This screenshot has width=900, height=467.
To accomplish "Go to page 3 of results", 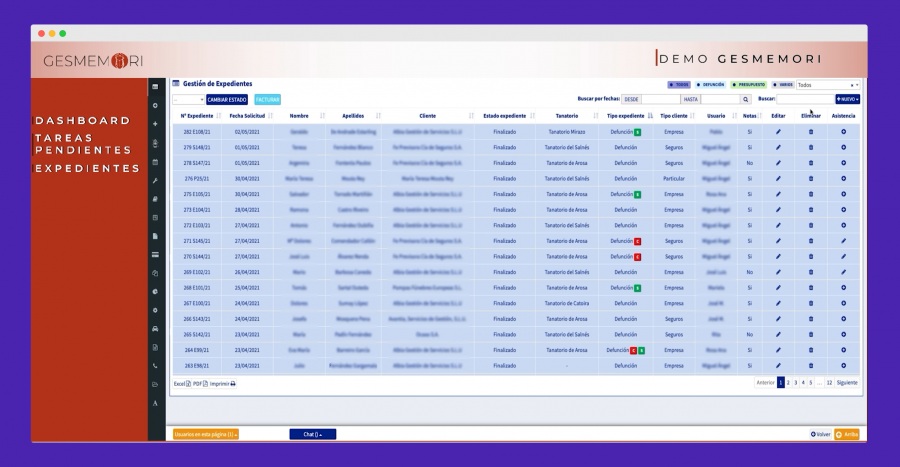I will [796, 383].
